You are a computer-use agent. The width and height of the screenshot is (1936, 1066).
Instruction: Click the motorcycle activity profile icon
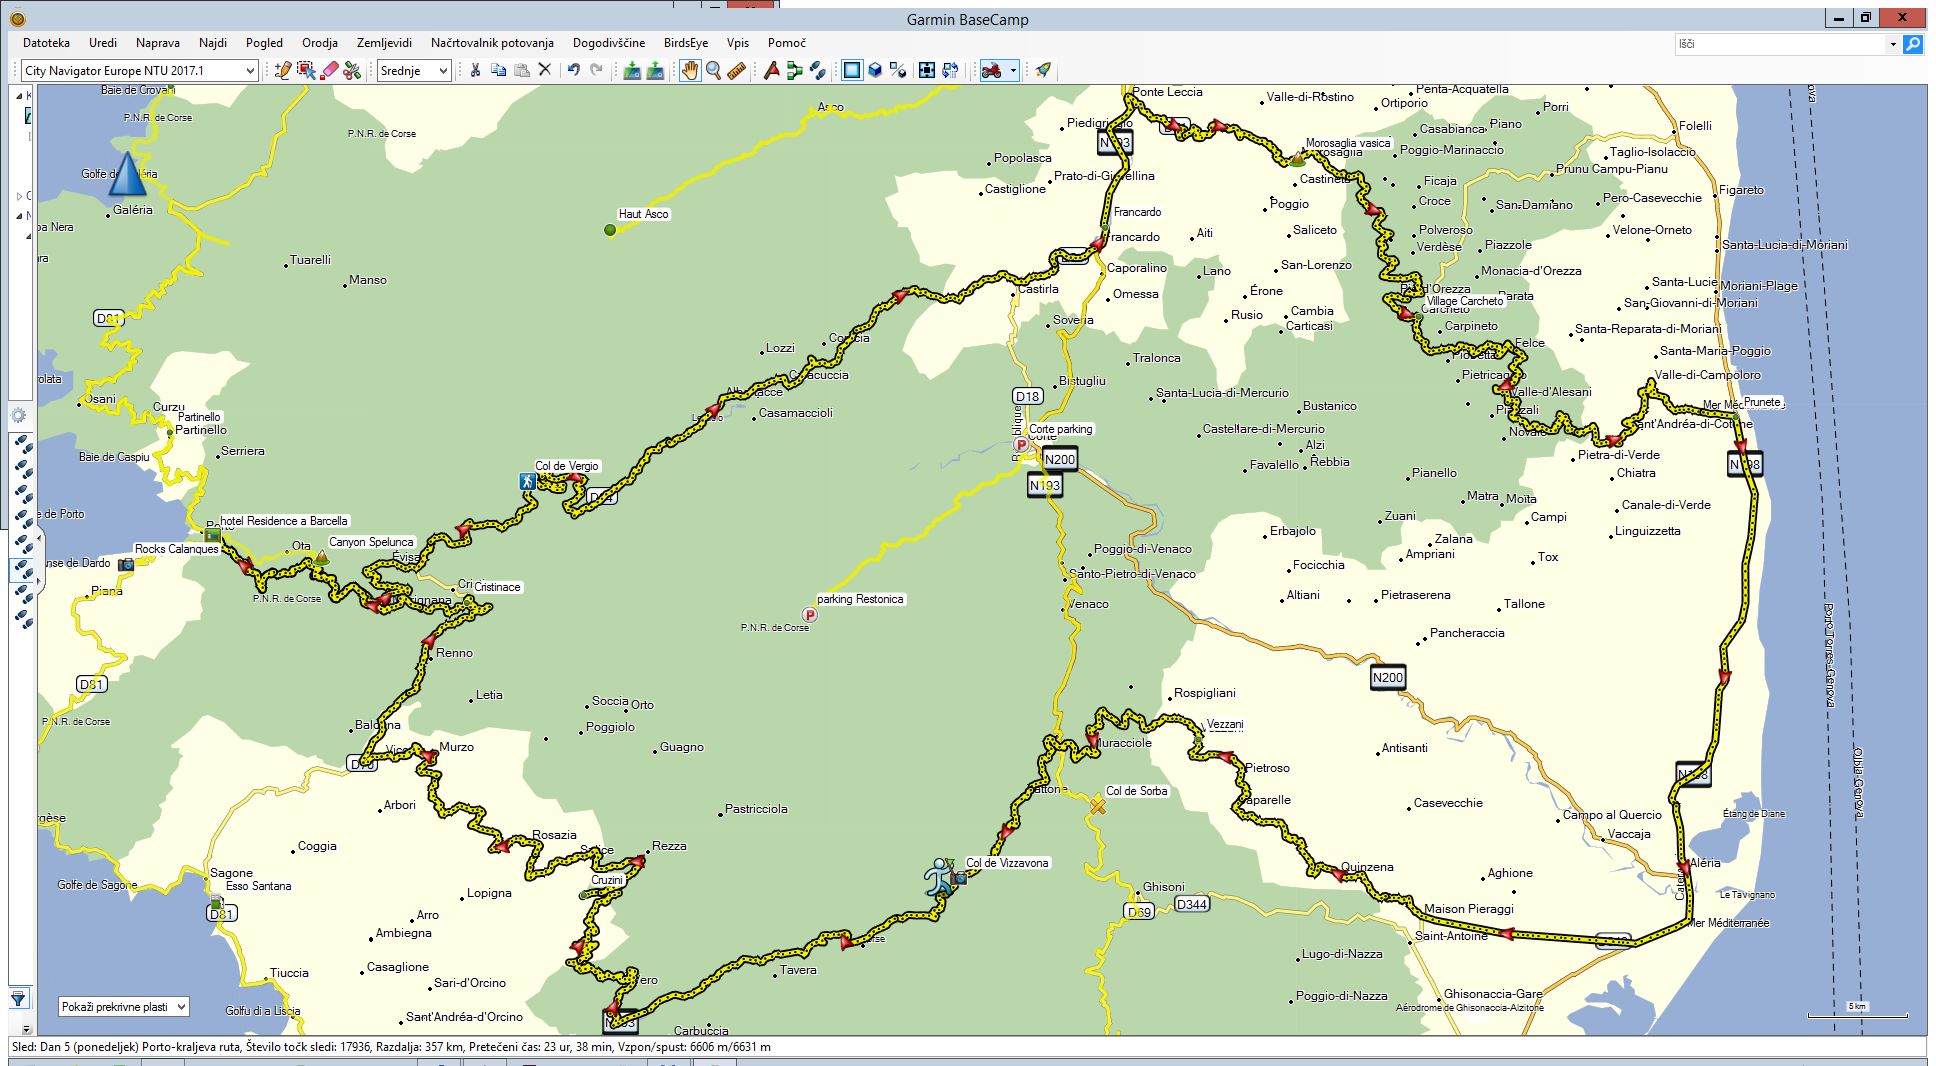click(x=992, y=70)
